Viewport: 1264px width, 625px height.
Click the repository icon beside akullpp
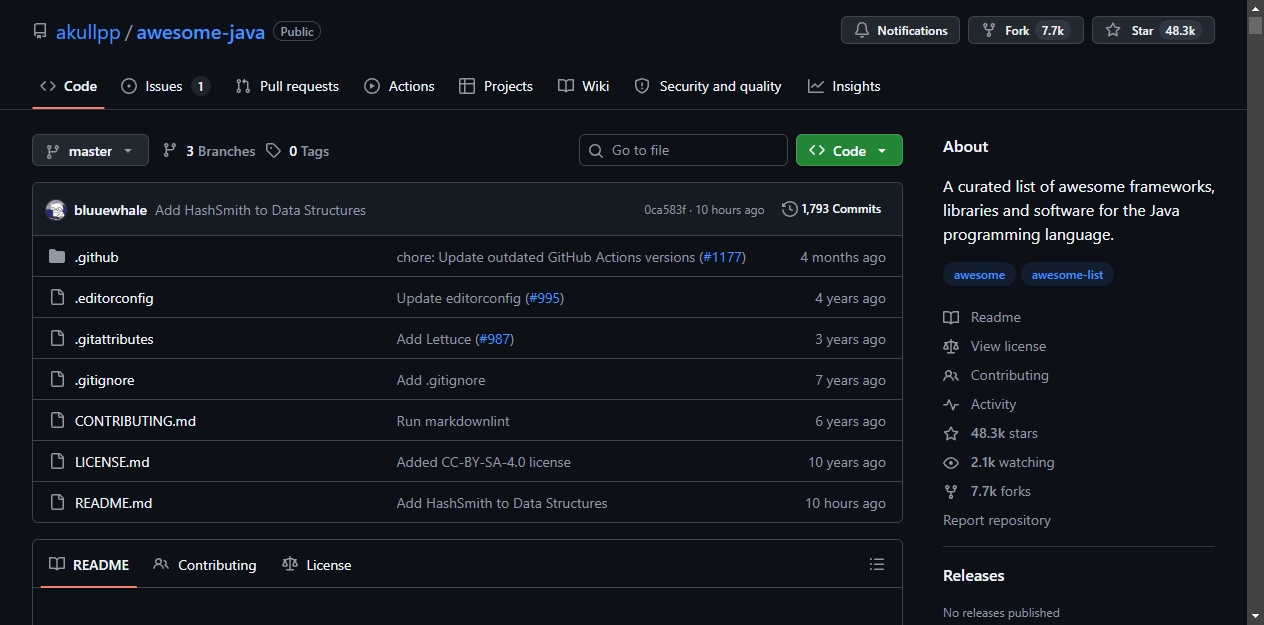coord(40,32)
